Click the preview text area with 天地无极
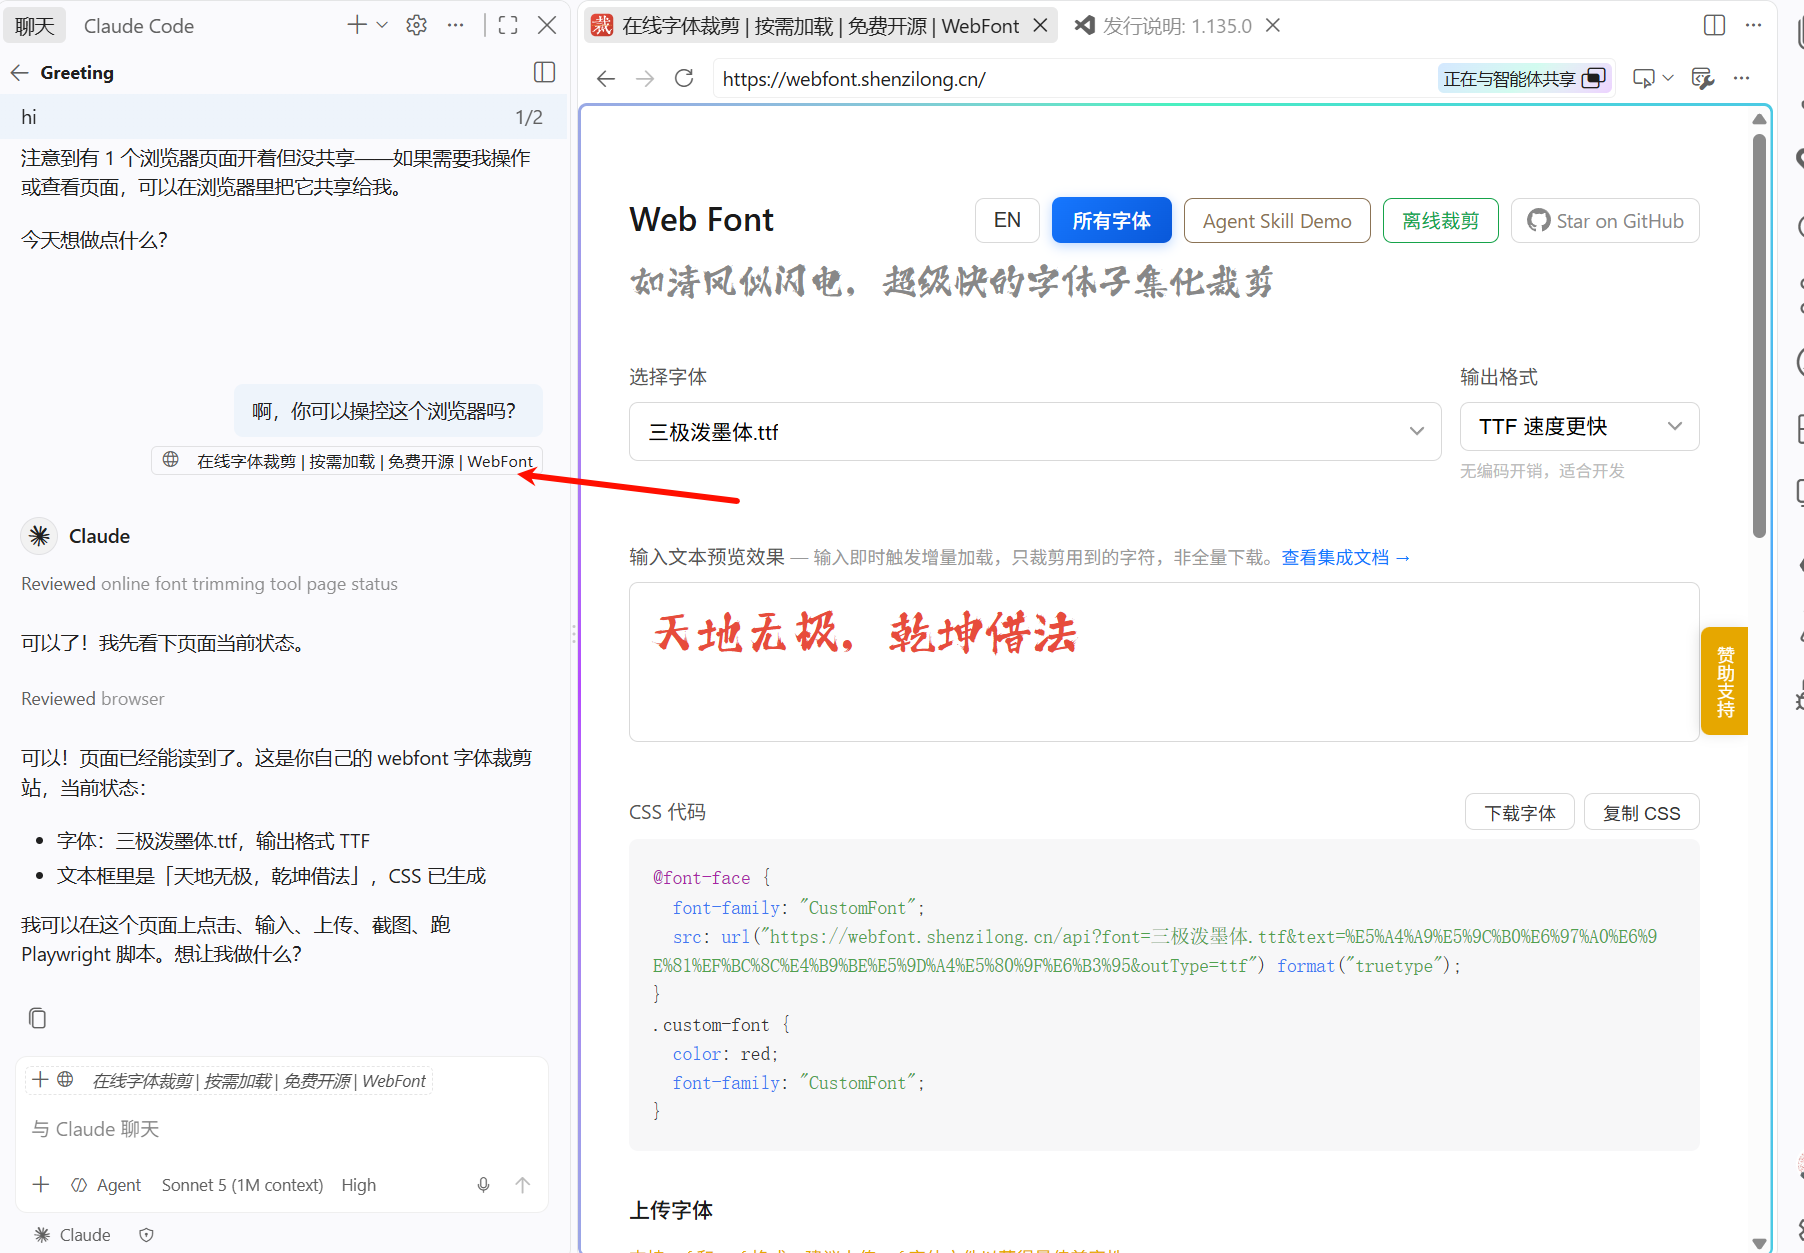The height and width of the screenshot is (1253, 1804). [1164, 661]
